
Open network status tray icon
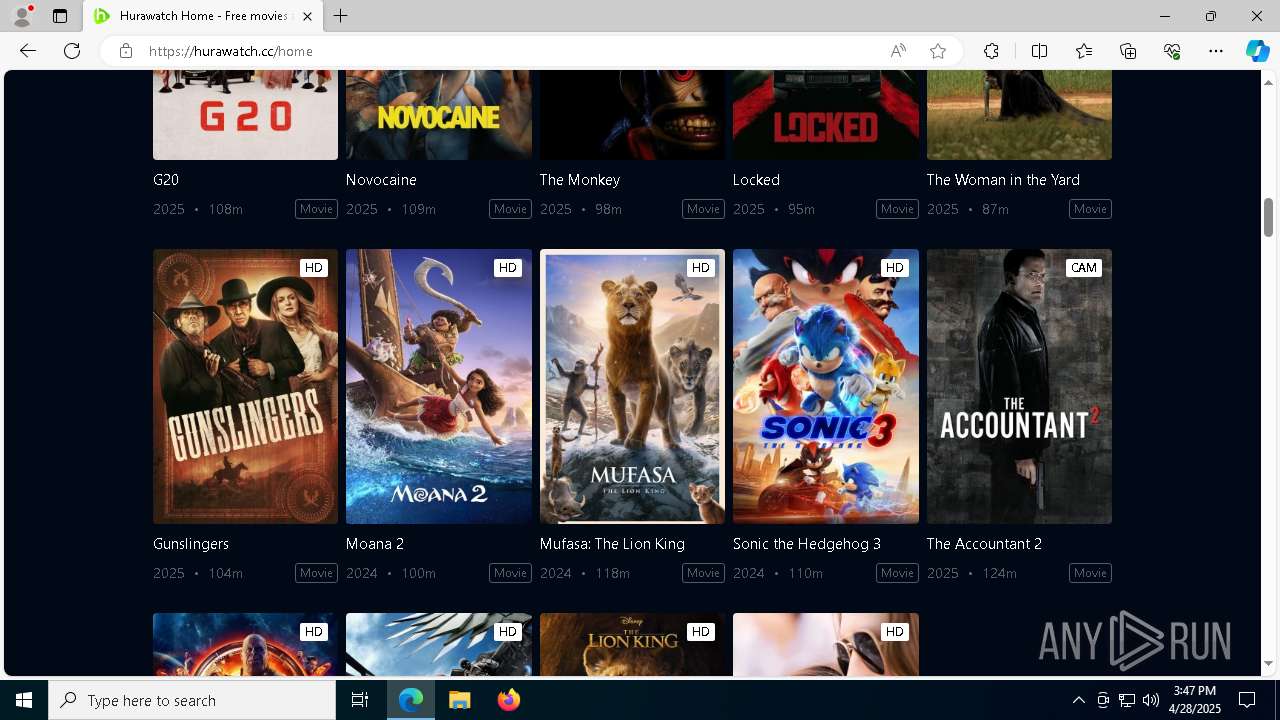click(1127, 700)
